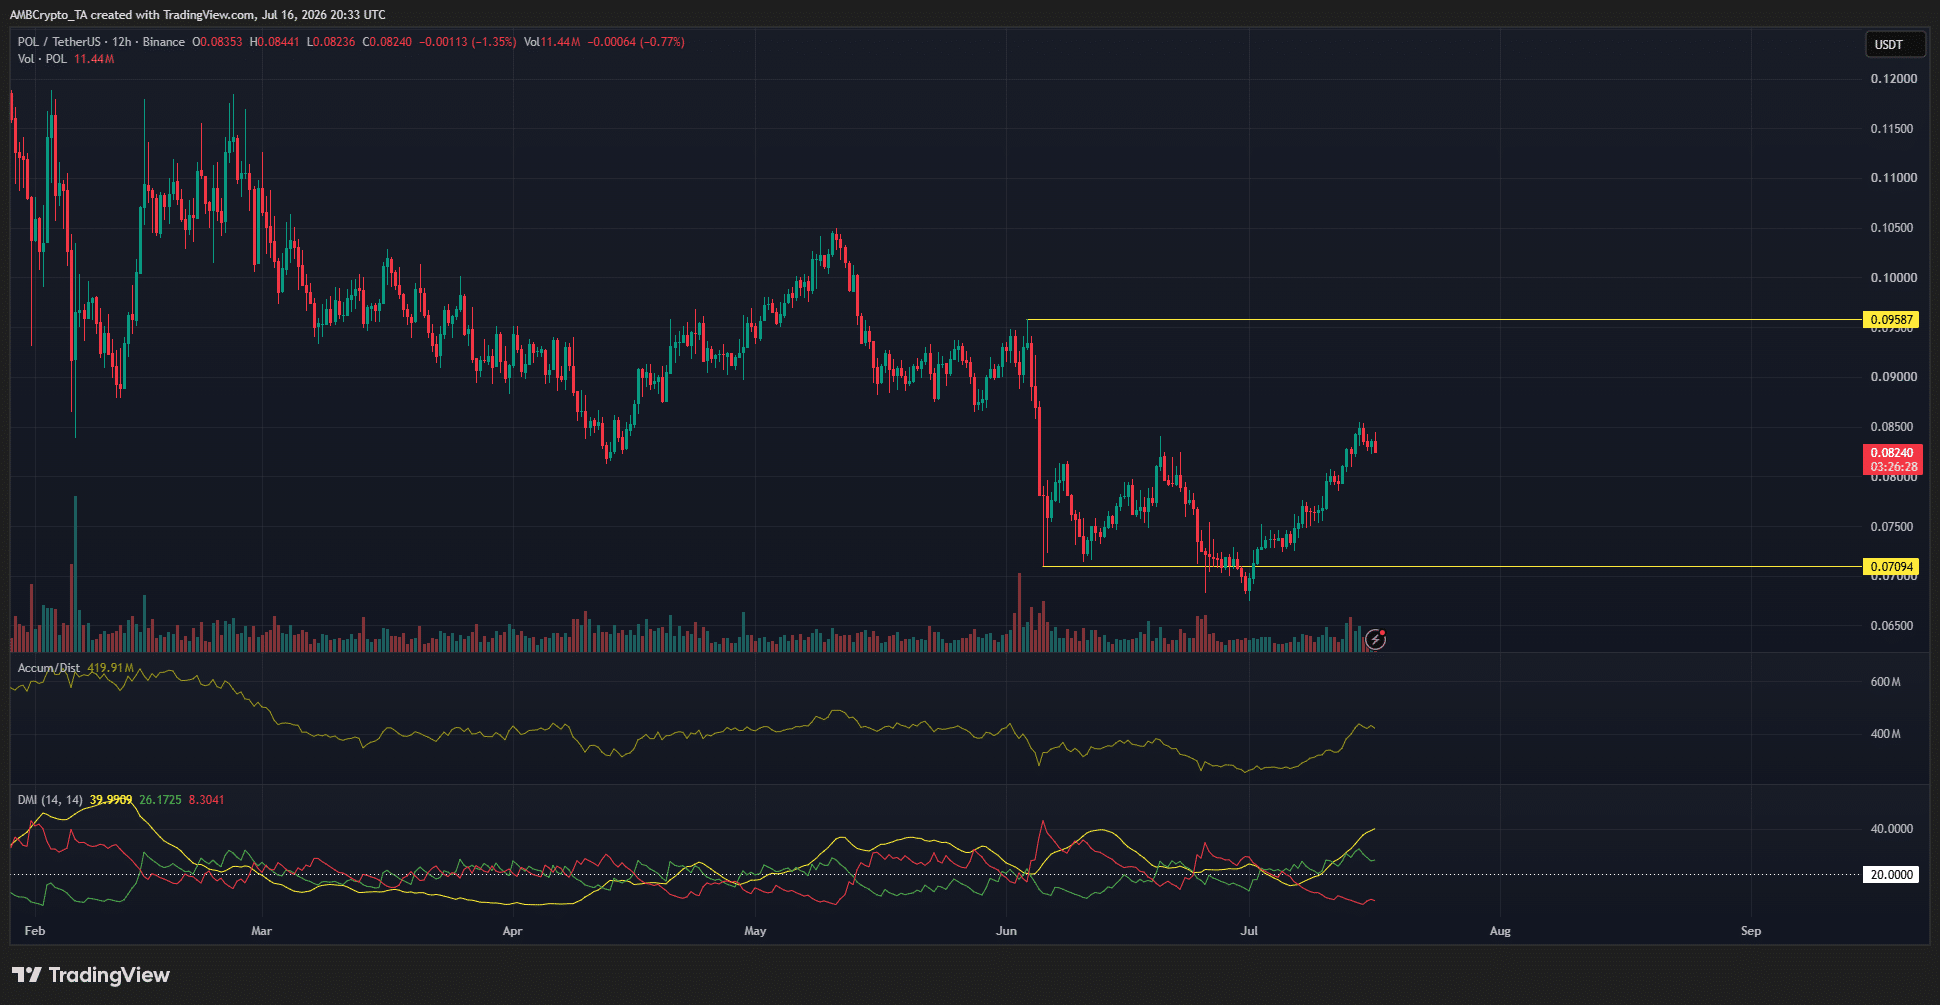This screenshot has width=1940, height=1005.
Task: Click the Apr label on time axis
Action: coord(513,931)
